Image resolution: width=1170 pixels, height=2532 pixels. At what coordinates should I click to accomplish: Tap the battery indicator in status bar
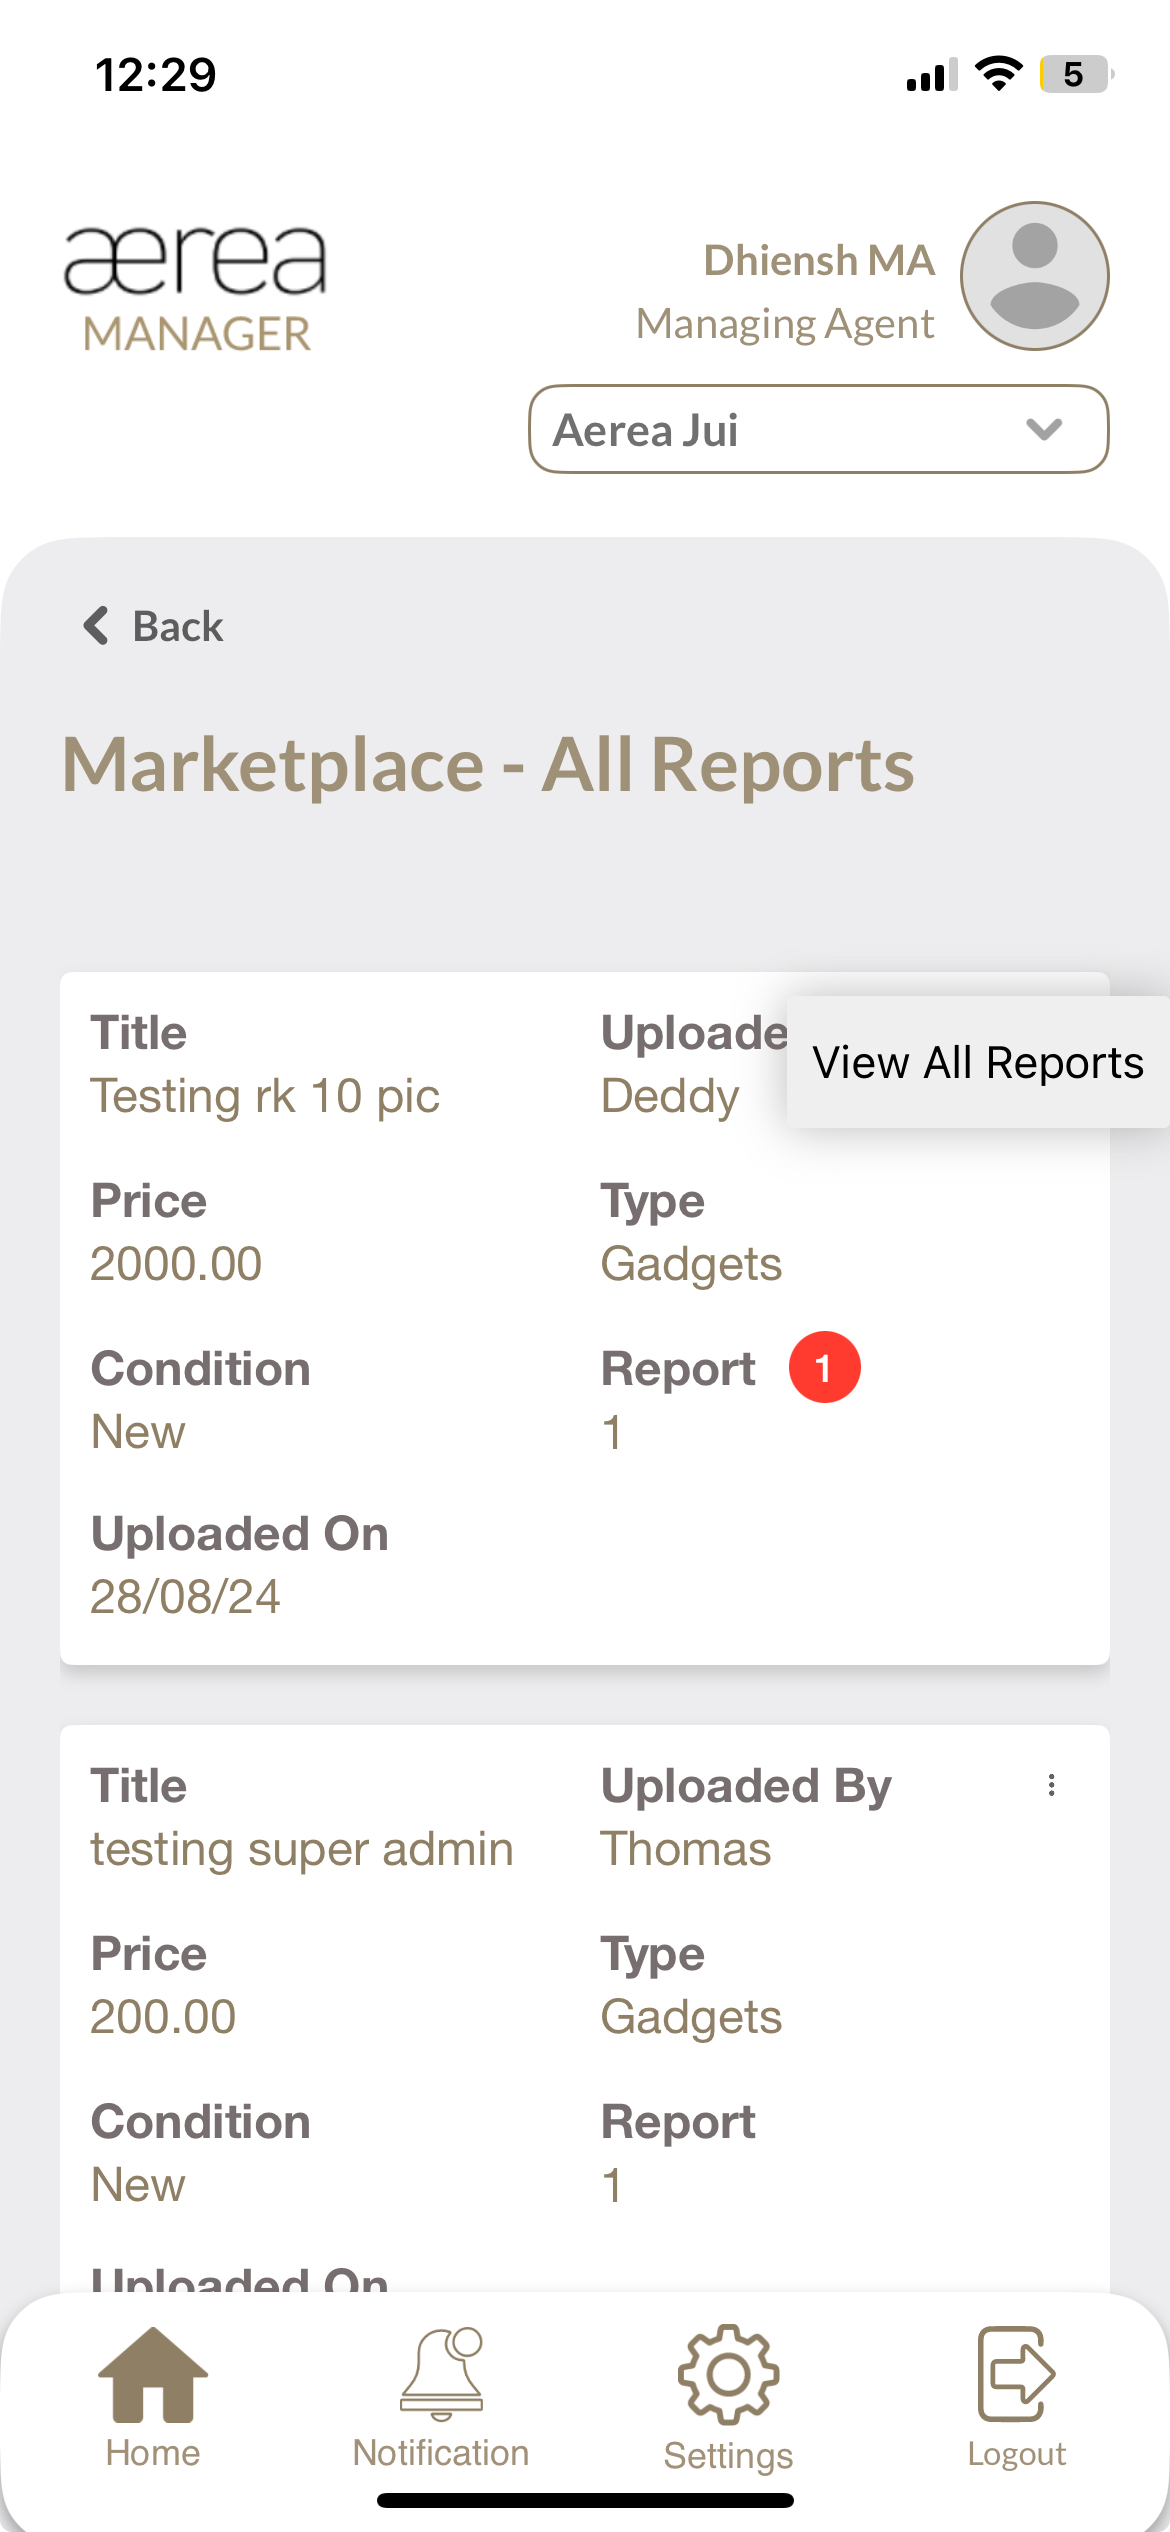[1075, 74]
